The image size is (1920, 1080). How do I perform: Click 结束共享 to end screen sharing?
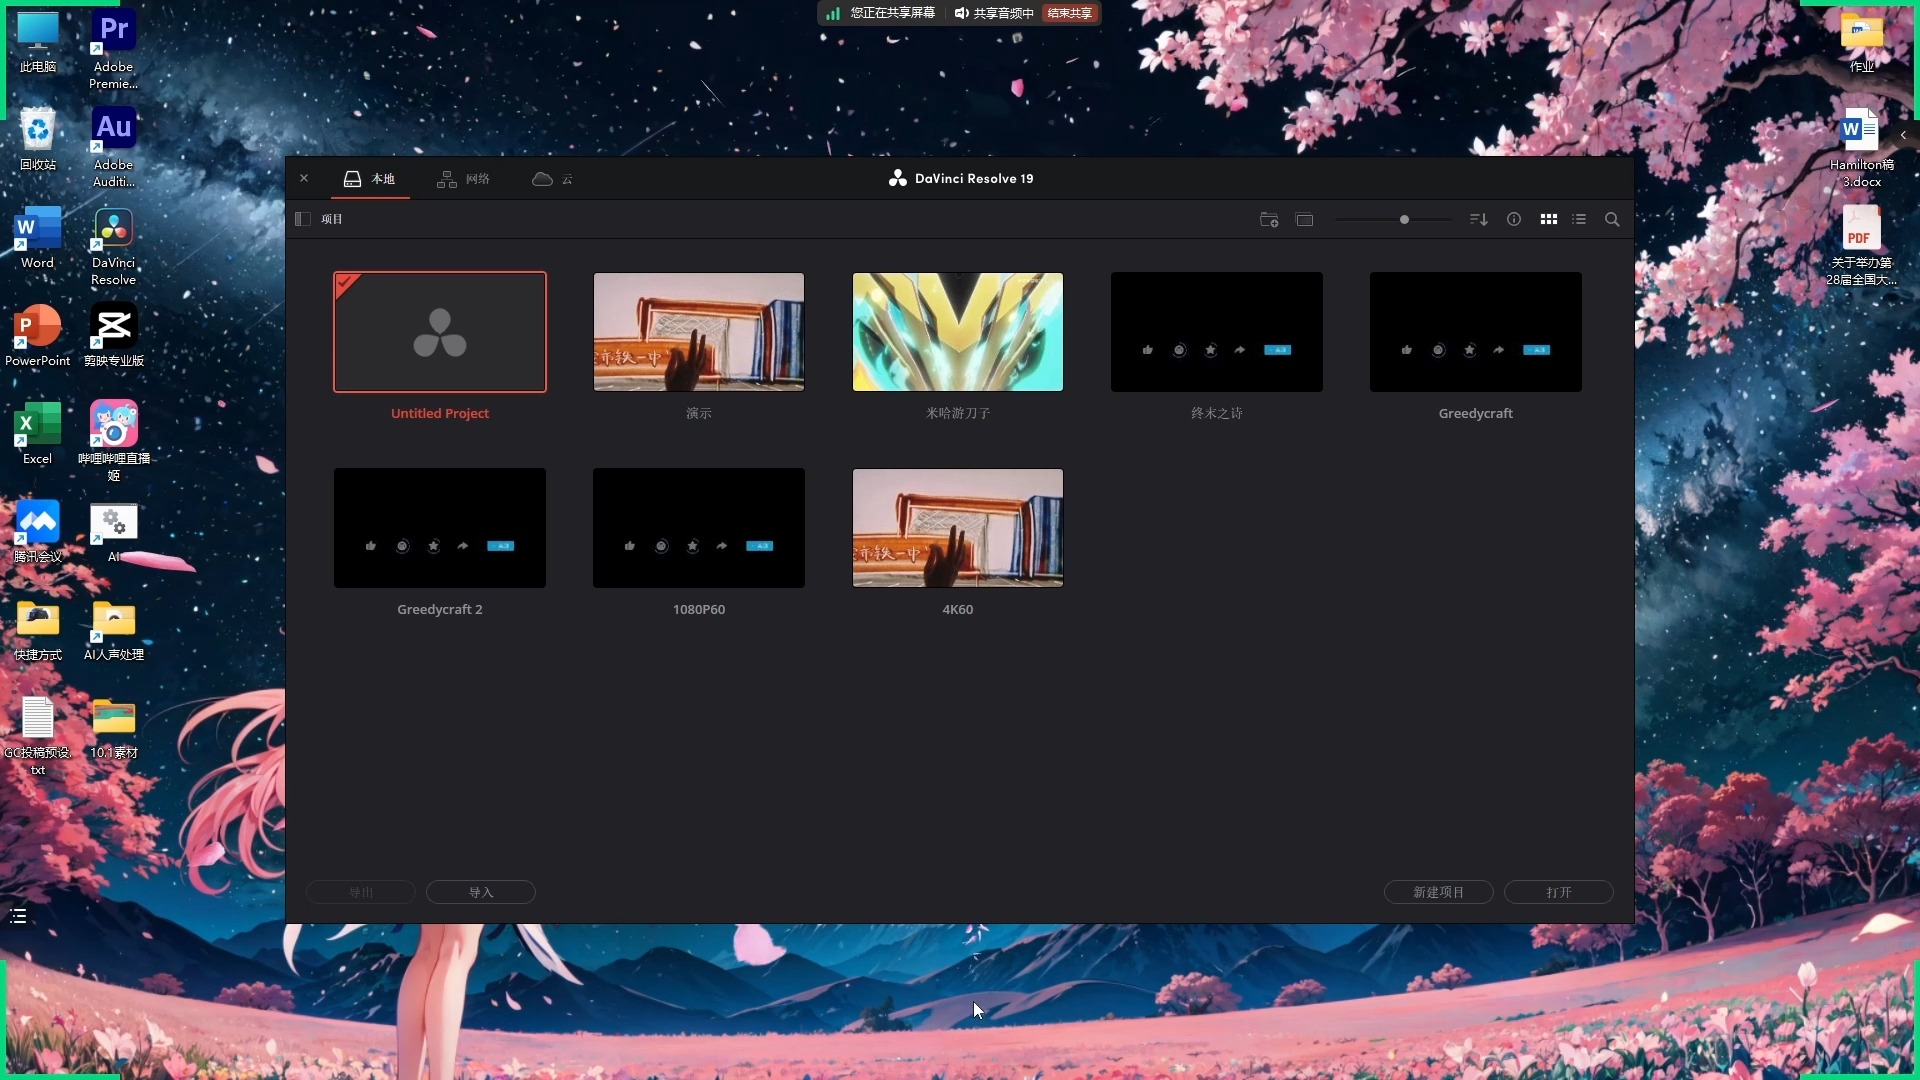[1069, 13]
